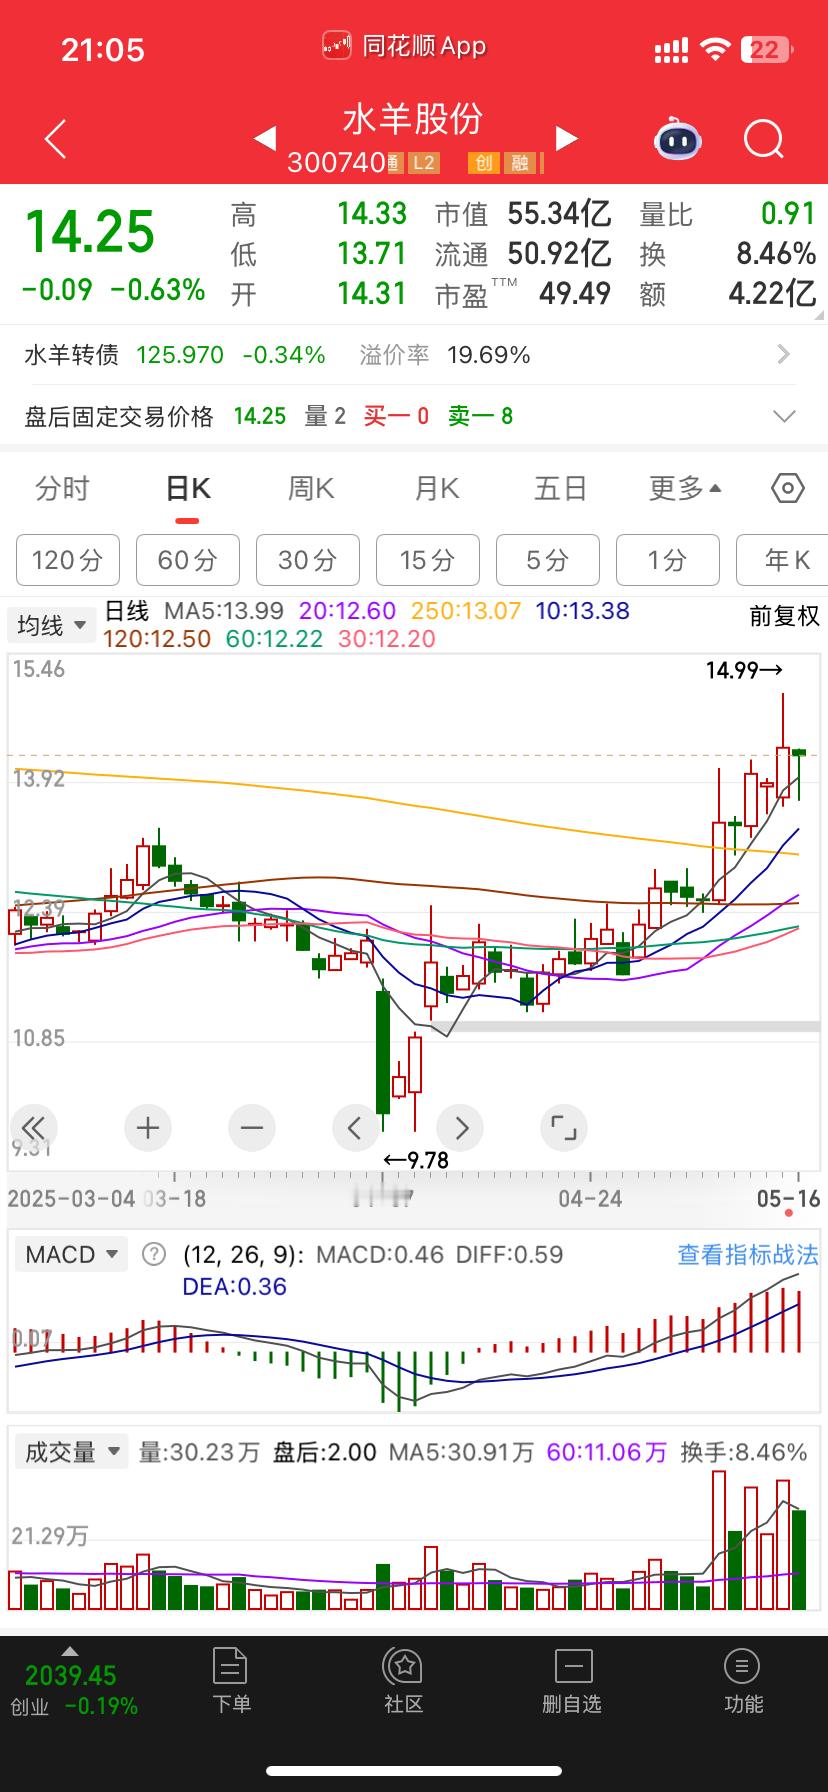
Task: Zoom out chart with minus button
Action: tap(252, 1128)
